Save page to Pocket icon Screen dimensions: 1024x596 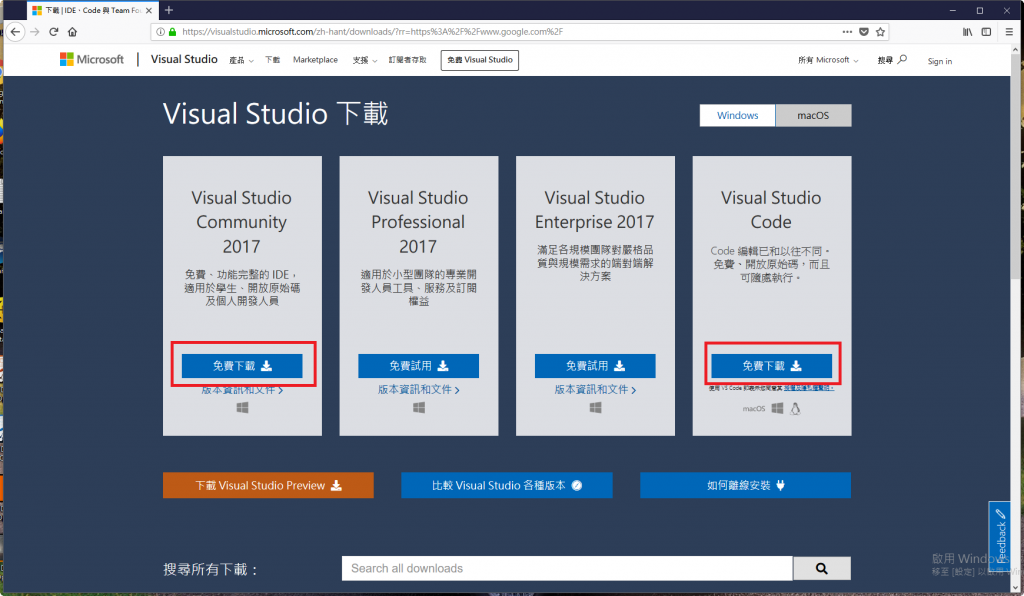tap(863, 31)
